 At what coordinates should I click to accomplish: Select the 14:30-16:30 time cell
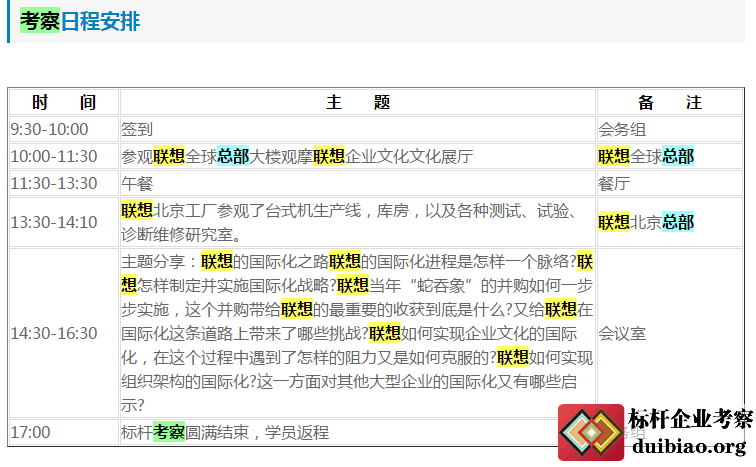64,333
